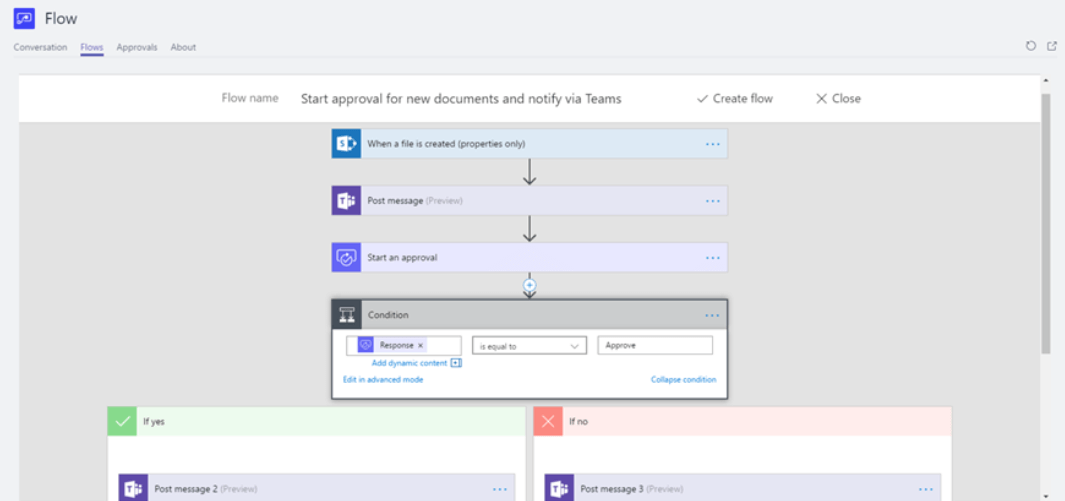This screenshot has width=1065, height=501.
Task: Expand the 'Post message 3' step
Action: coord(742,488)
